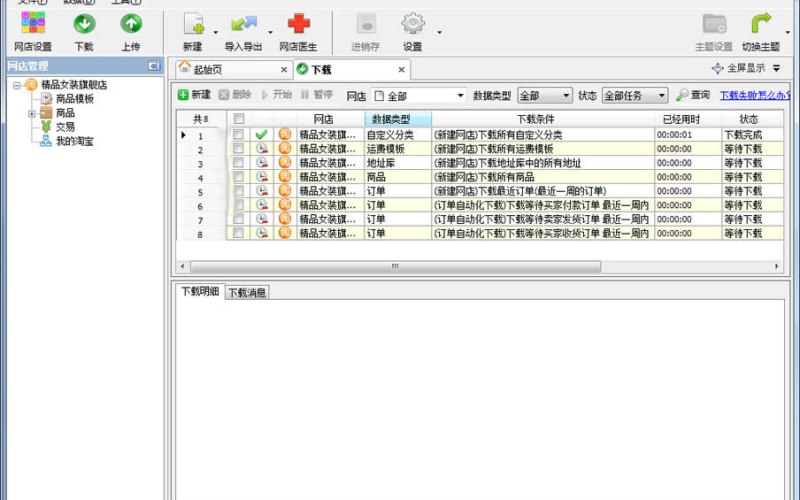Select 我的淘宝 in the shop tree
This screenshot has height=500, width=800.
(x=74, y=141)
